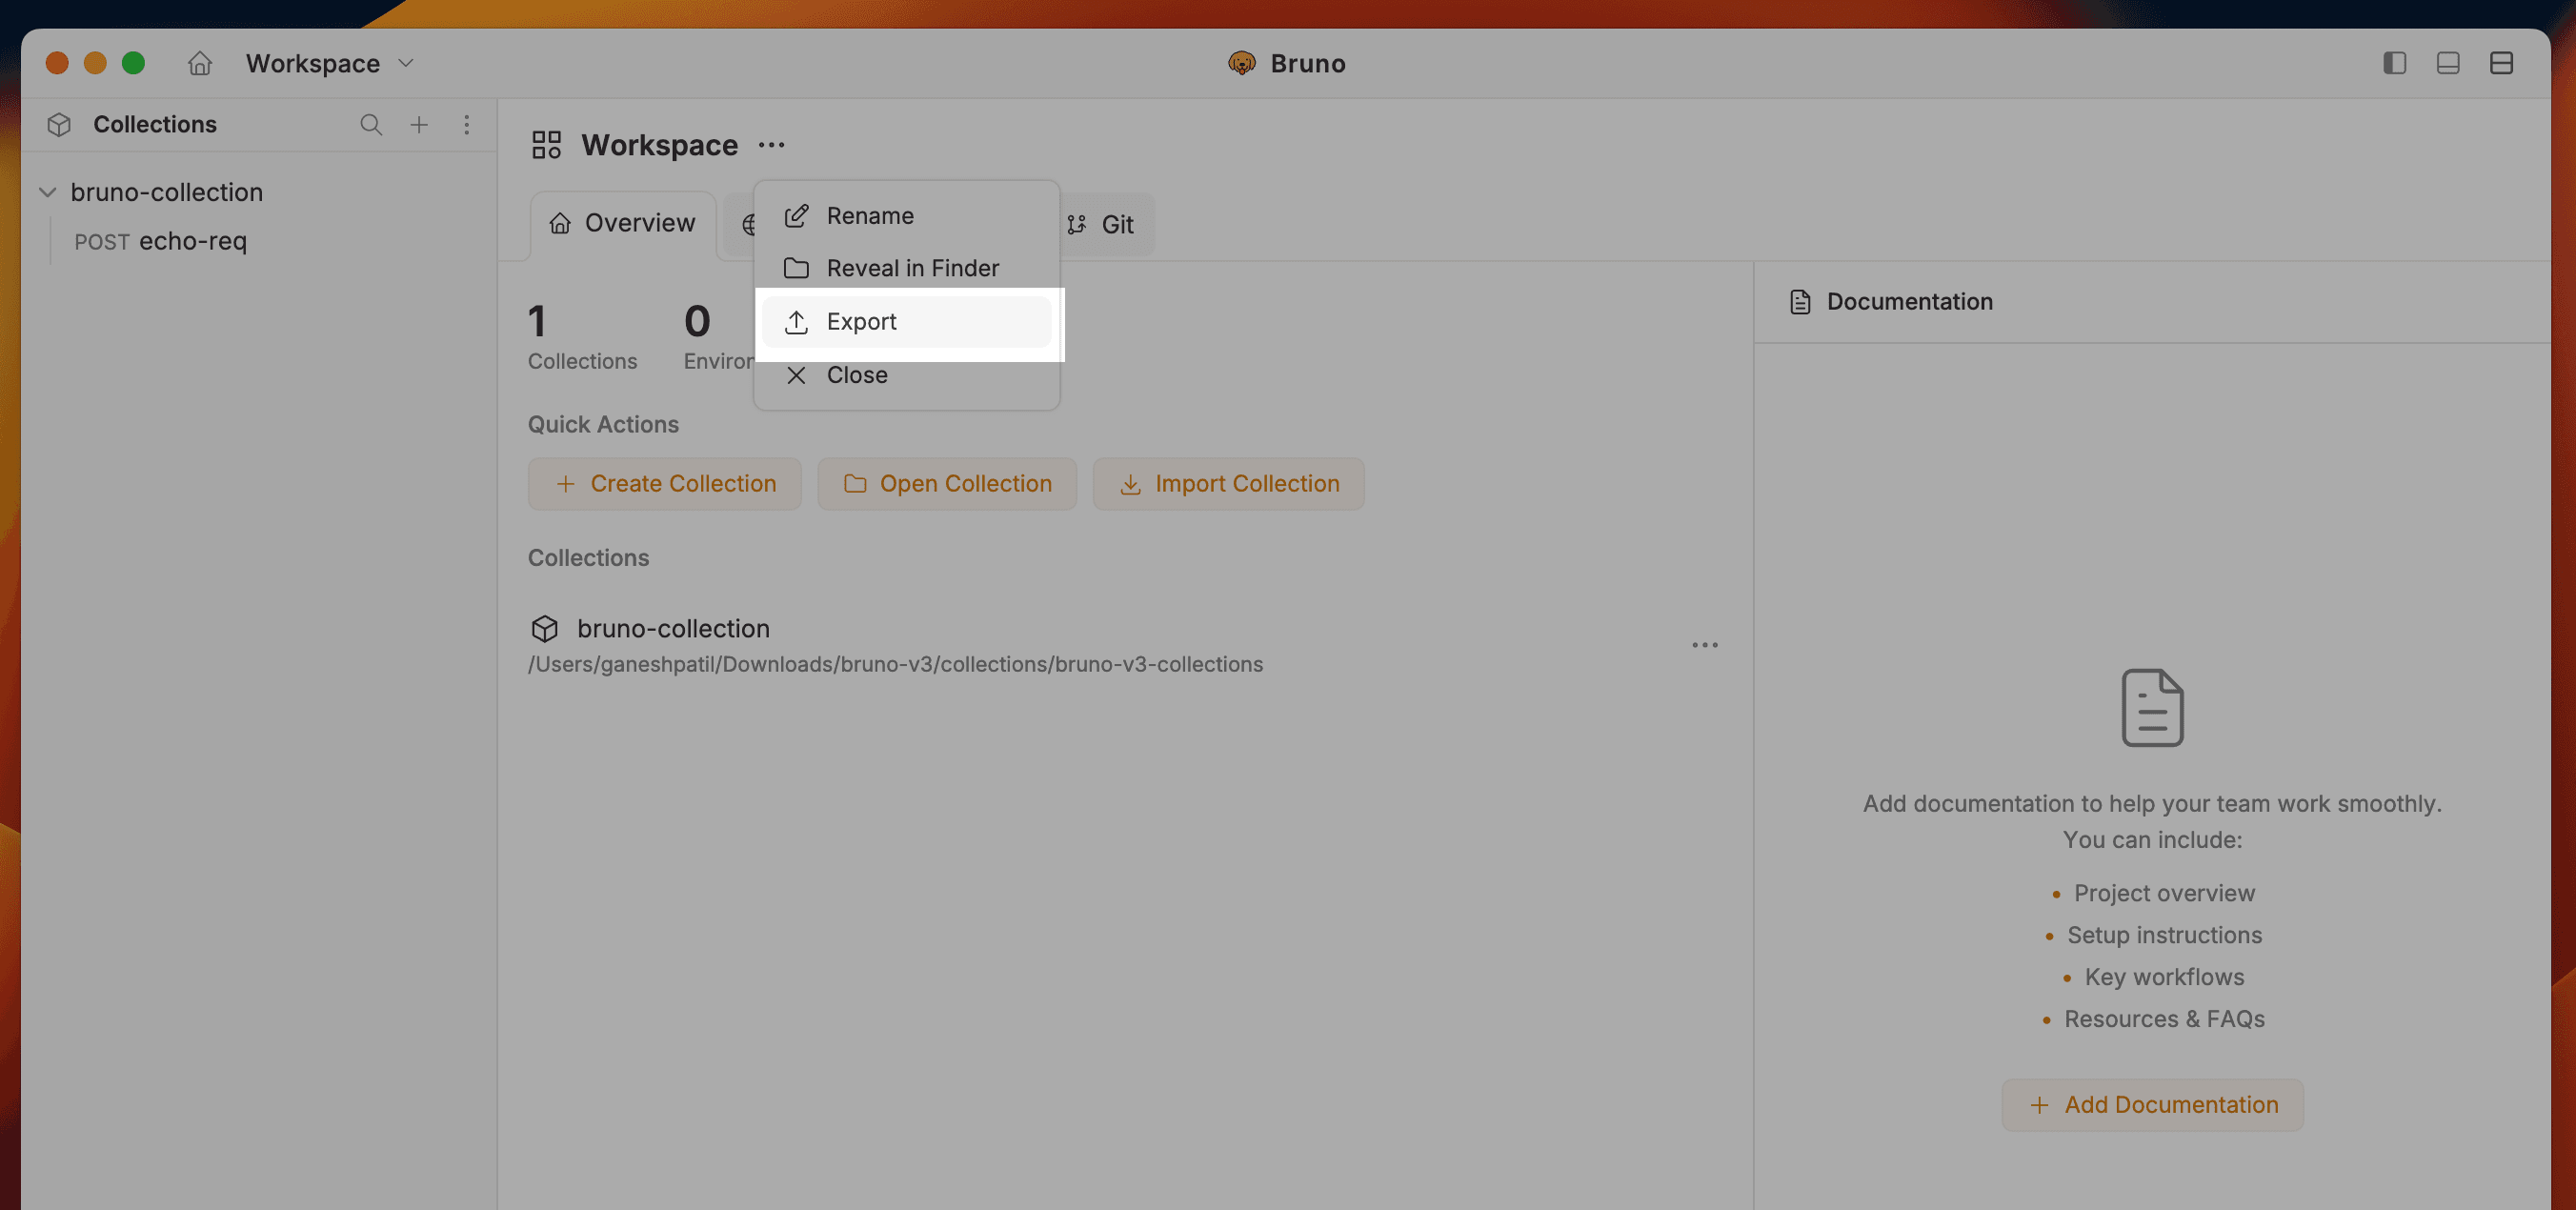Image resolution: width=2576 pixels, height=1210 pixels.
Task: Open search in the Collections sidebar
Action: pos(371,124)
